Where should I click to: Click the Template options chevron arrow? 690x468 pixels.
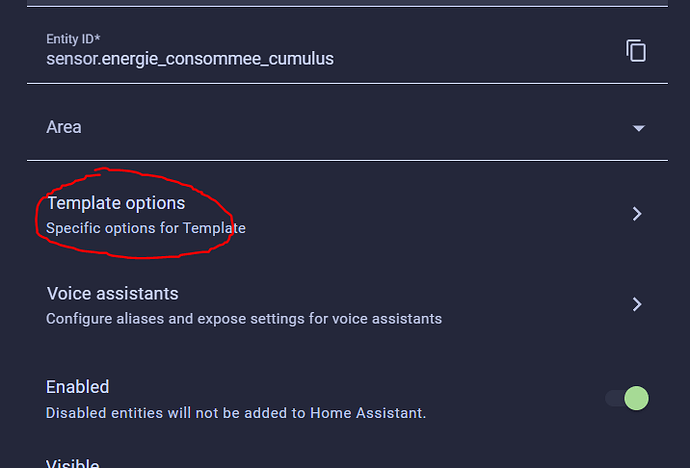637,214
